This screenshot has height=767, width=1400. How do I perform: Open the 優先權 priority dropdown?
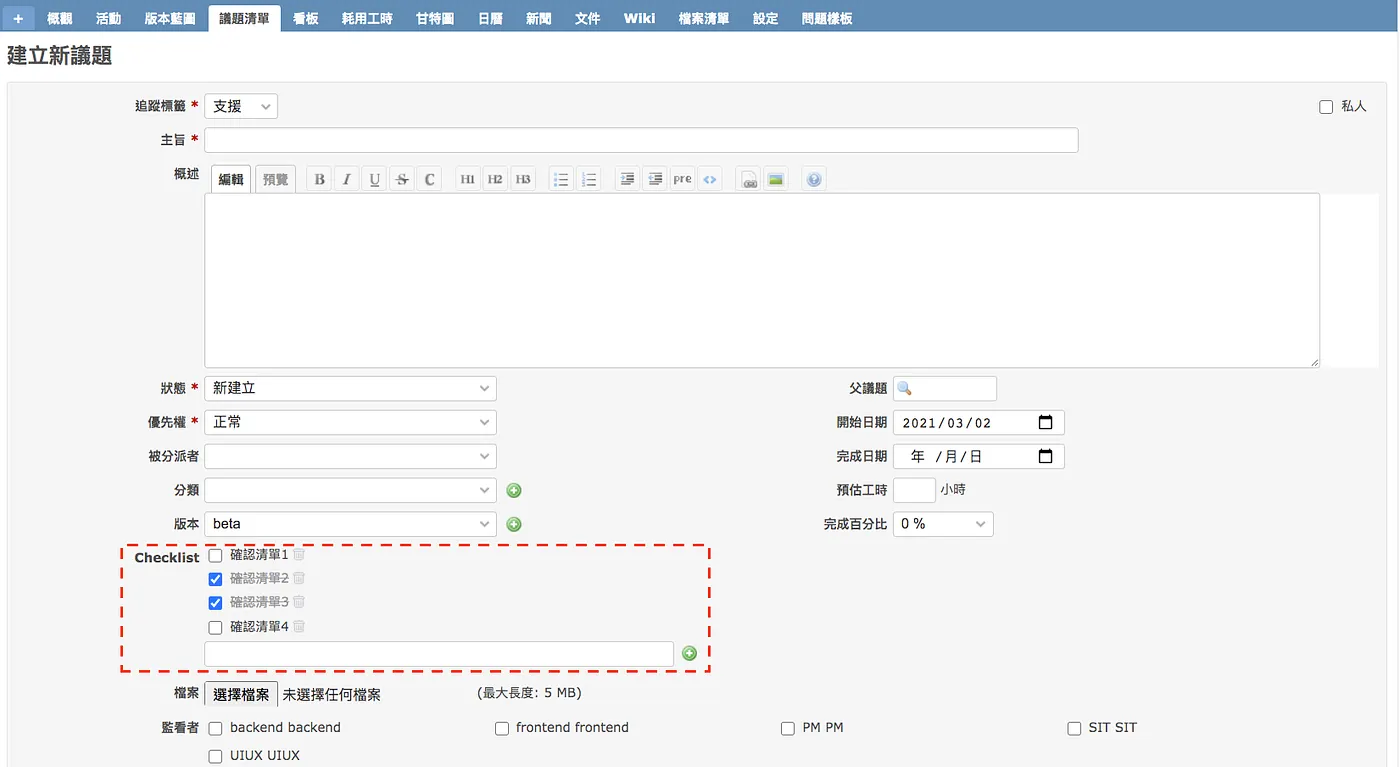click(350, 422)
